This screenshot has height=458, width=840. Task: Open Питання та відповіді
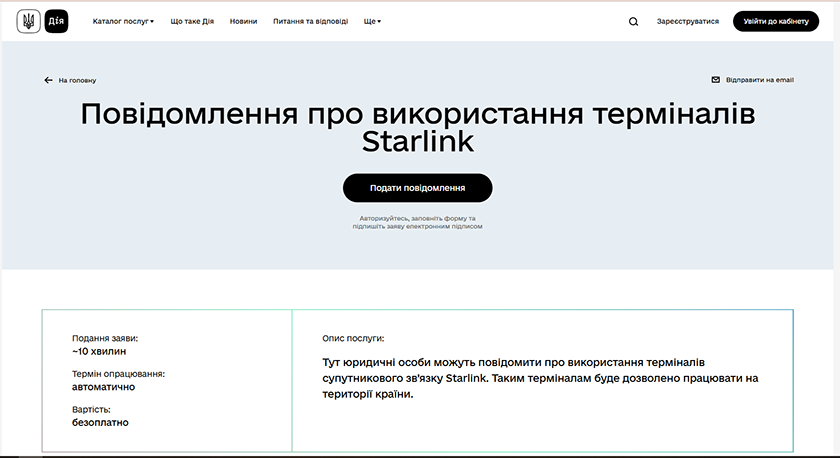click(x=310, y=21)
